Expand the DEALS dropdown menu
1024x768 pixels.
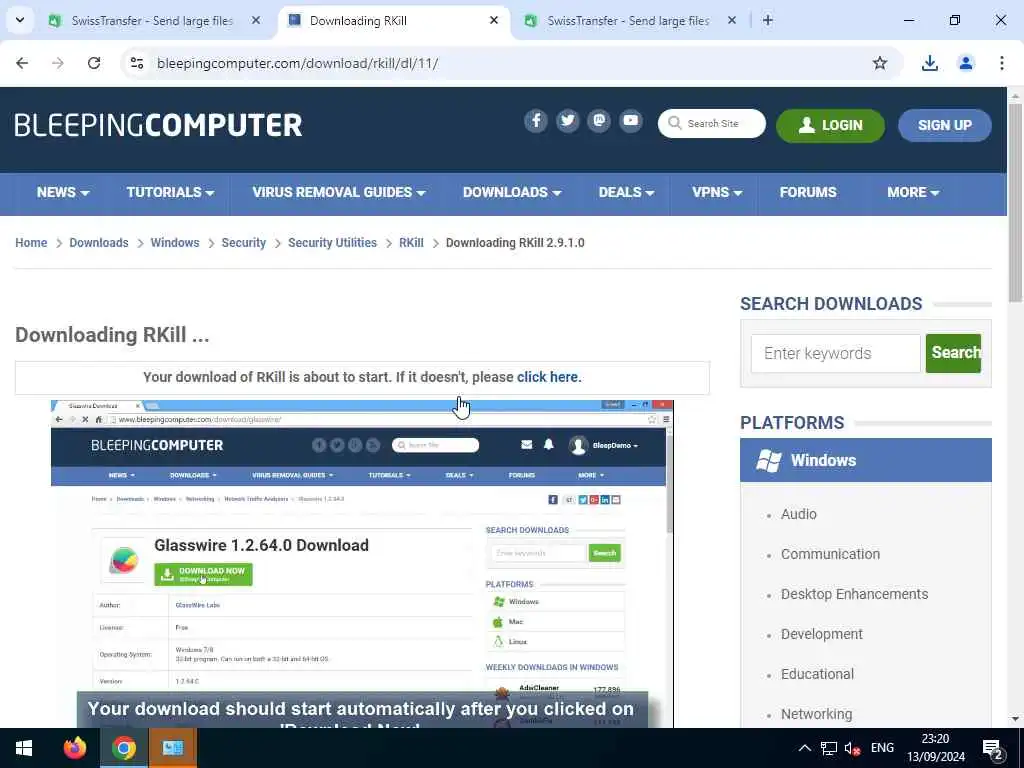pyautogui.click(x=626, y=193)
